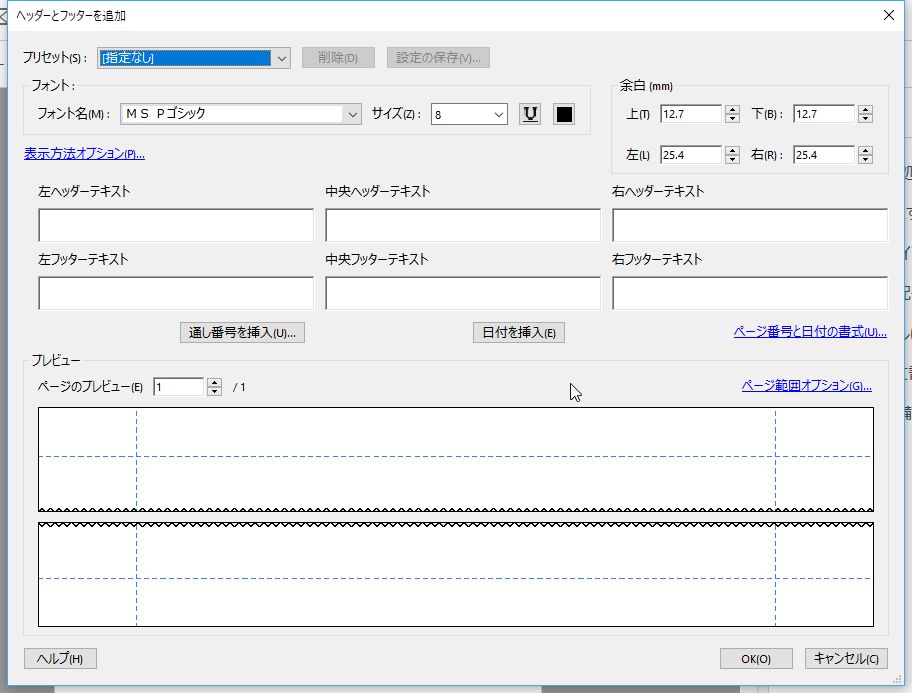Expand the フォント名 font dropdown

[x=241, y=114]
